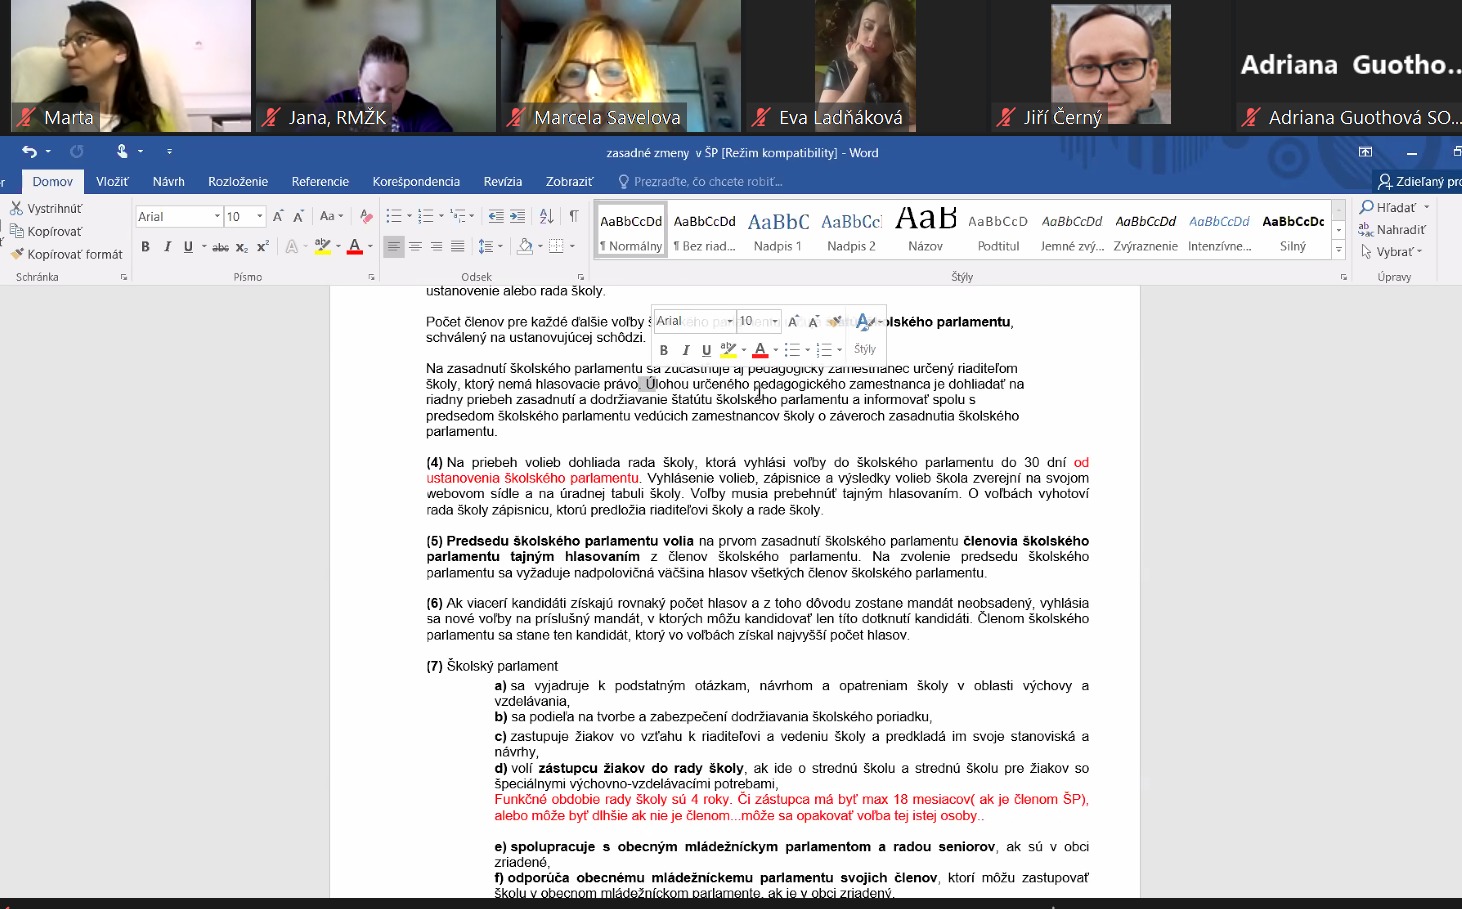Image resolution: width=1462 pixels, height=909 pixels.
Task: Click the ribbon display options icon
Action: (1365, 152)
